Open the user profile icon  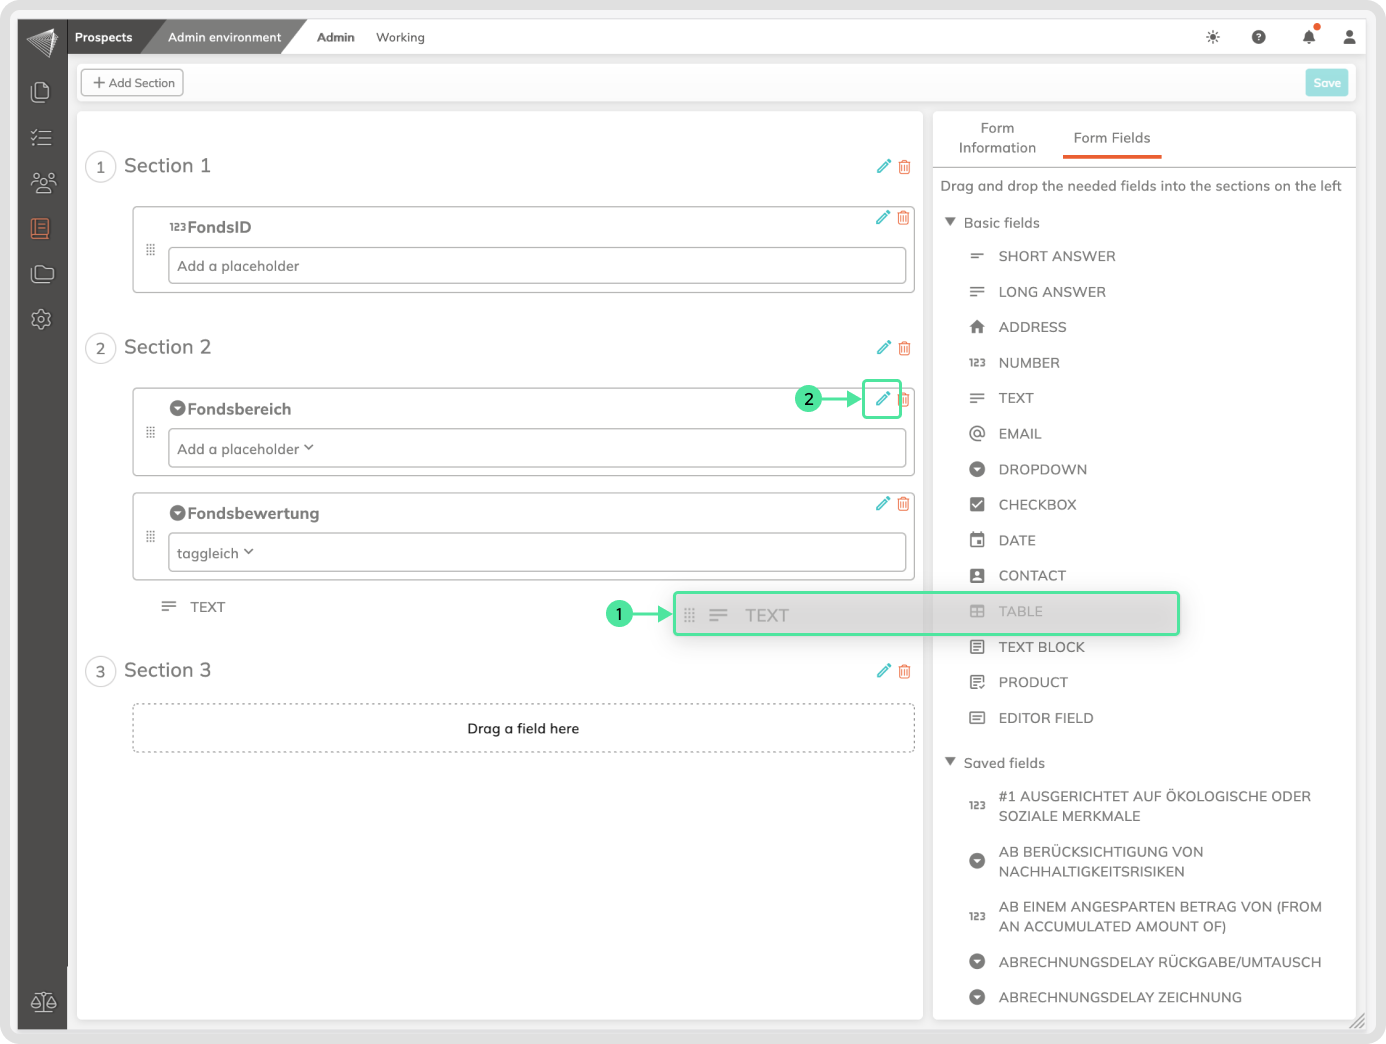point(1349,37)
